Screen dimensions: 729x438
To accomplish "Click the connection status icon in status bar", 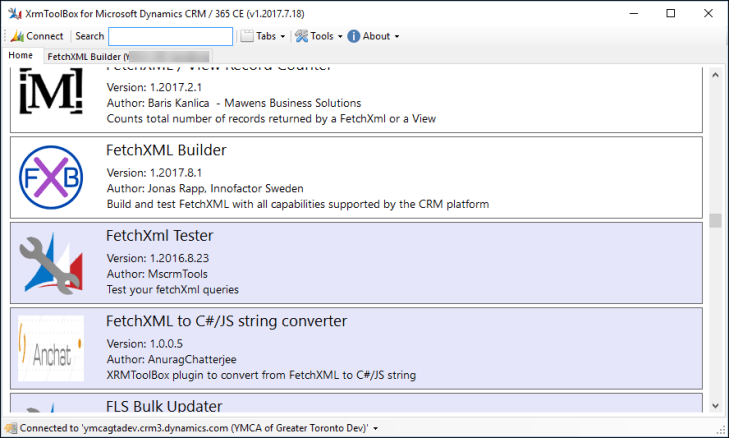I will click(10, 428).
